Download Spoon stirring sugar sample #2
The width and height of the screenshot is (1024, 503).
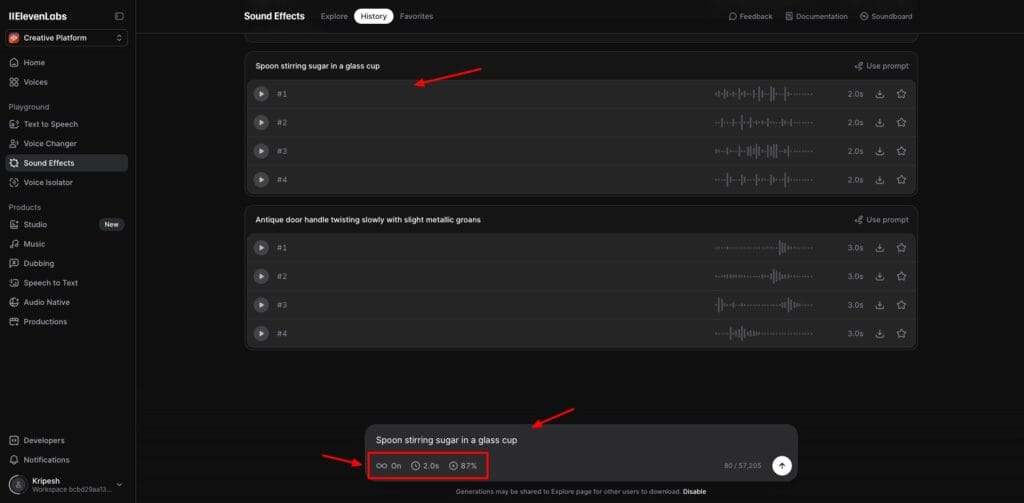point(880,123)
